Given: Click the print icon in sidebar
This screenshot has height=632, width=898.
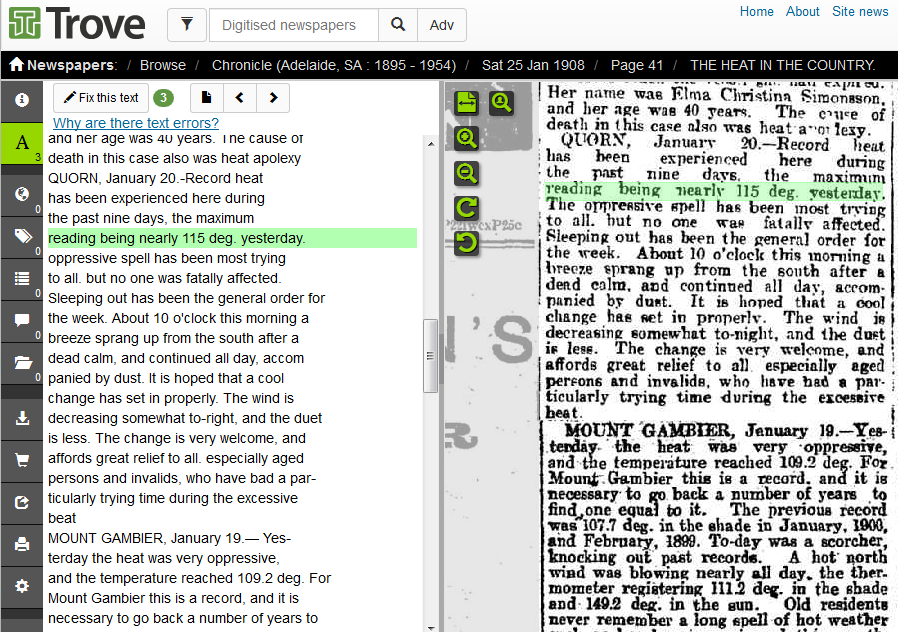Looking at the screenshot, I should [22, 544].
